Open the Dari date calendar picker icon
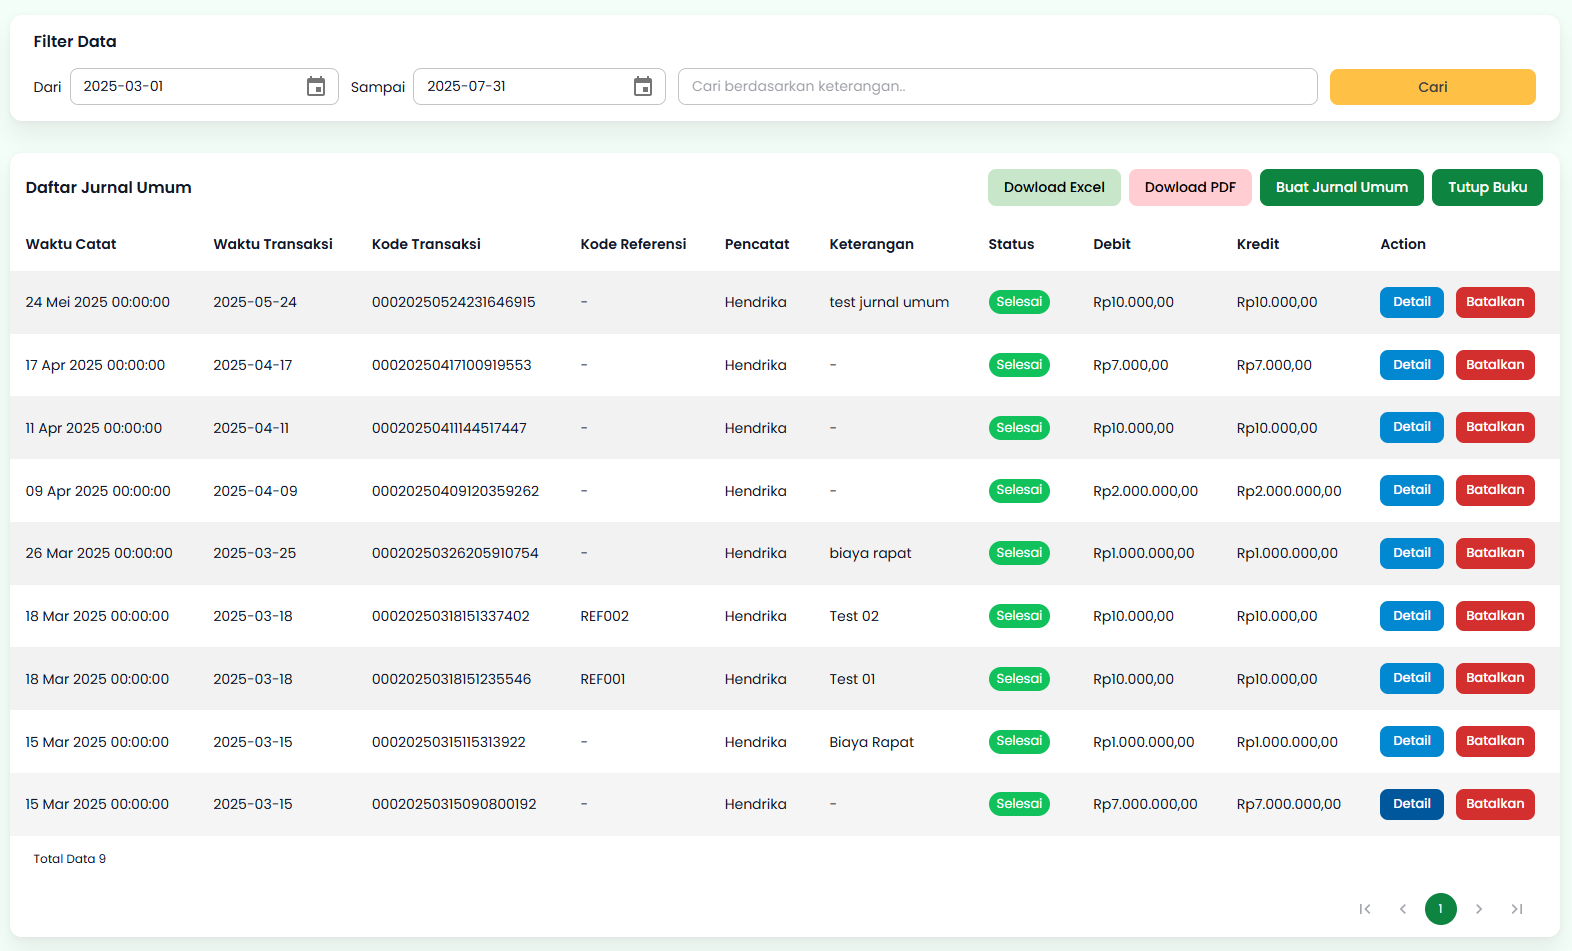This screenshot has height=951, width=1572. [316, 87]
